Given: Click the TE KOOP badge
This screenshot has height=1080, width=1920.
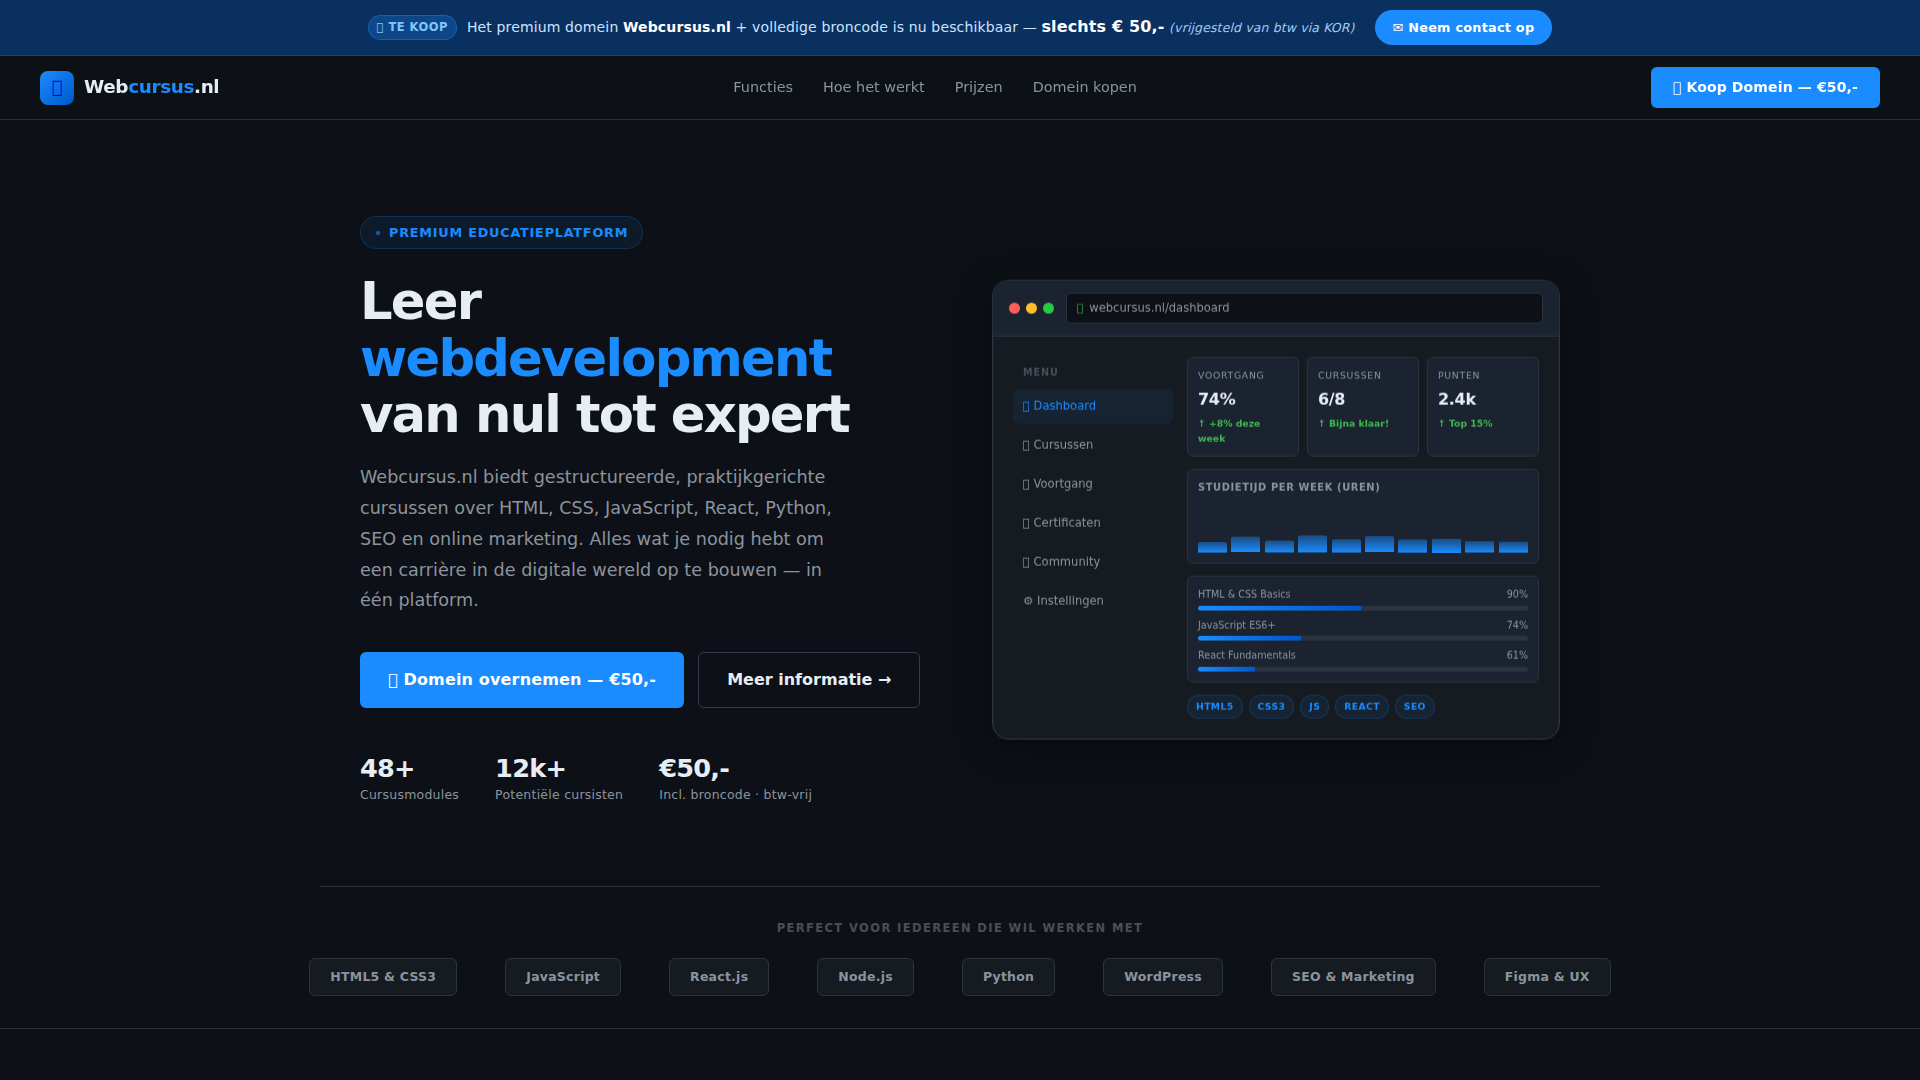Looking at the screenshot, I should [x=412, y=27].
